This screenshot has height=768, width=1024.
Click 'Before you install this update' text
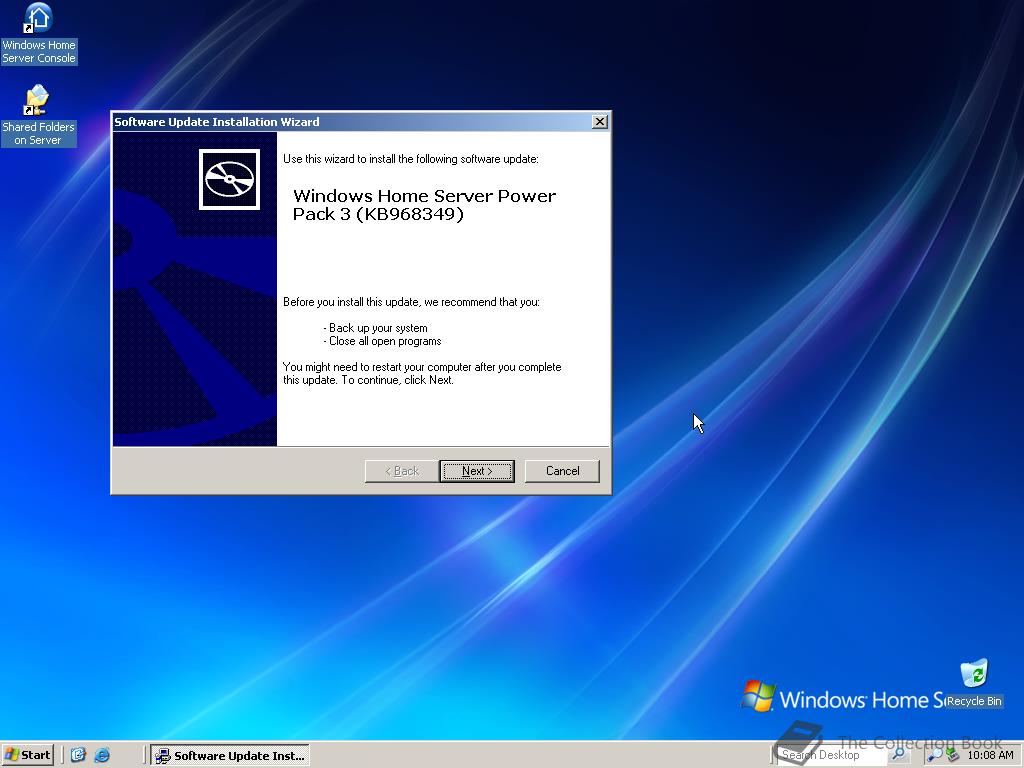pyautogui.click(x=411, y=302)
